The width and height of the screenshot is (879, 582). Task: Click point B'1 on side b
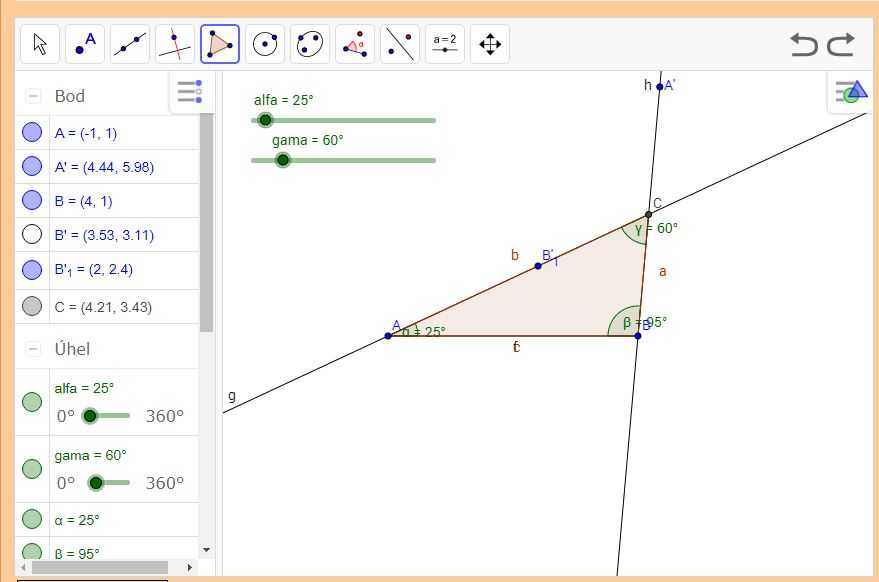[538, 266]
